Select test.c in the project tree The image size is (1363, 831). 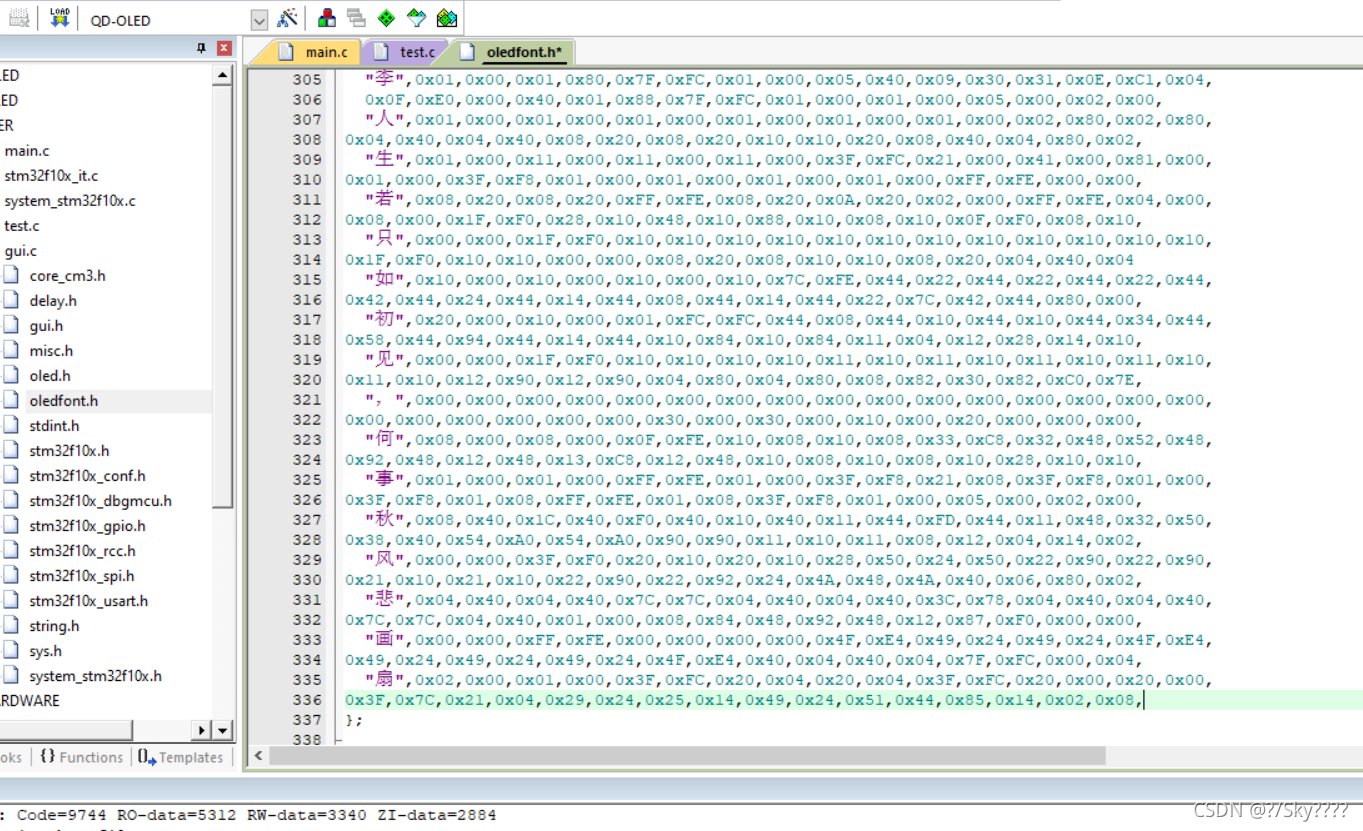22,225
